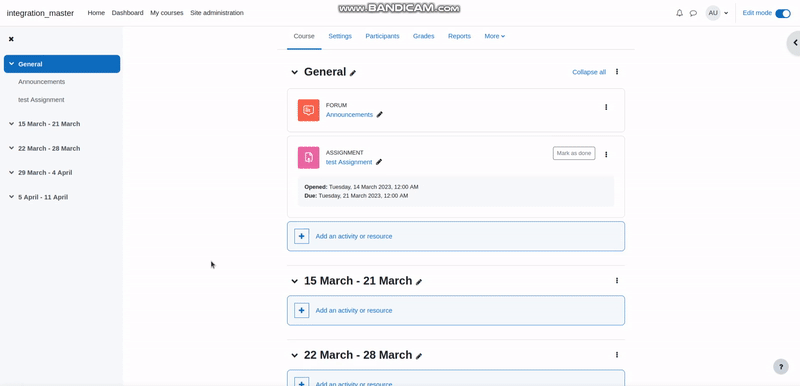Image resolution: width=800 pixels, height=386 pixels.
Task: Edit test Assignment title pencil icon
Action: 379,162
